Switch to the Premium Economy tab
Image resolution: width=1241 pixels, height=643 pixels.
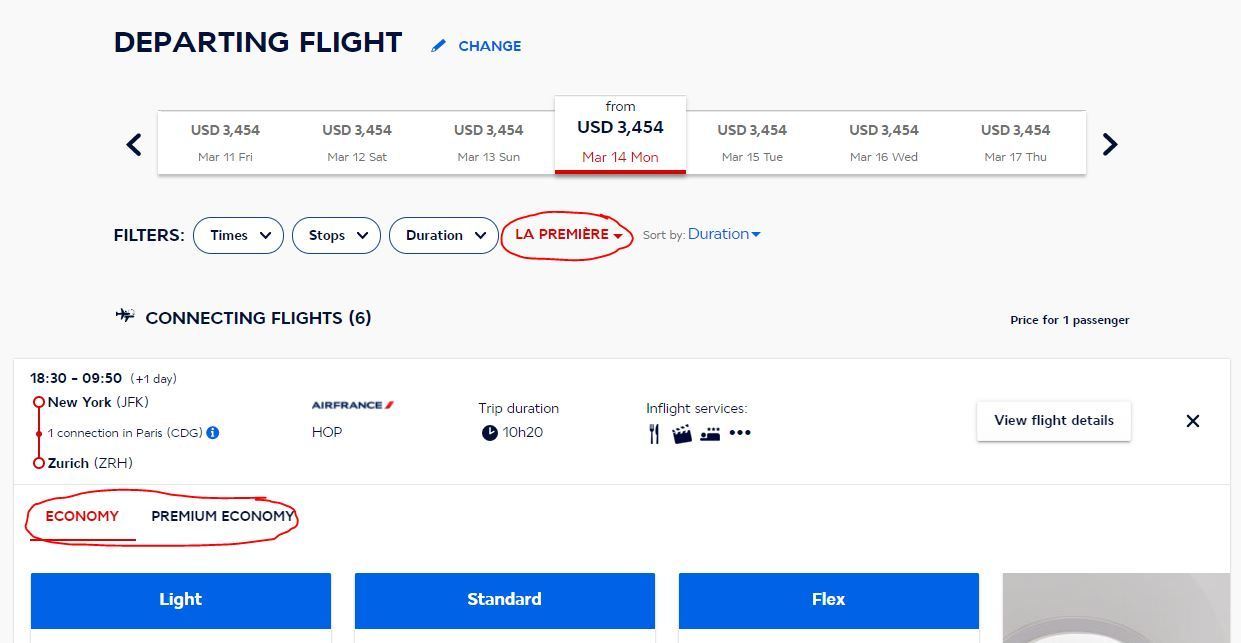pyautogui.click(x=222, y=516)
